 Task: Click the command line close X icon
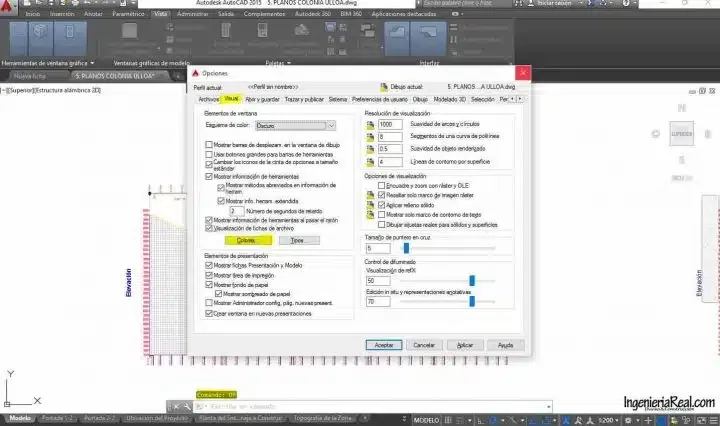[x=175, y=407]
